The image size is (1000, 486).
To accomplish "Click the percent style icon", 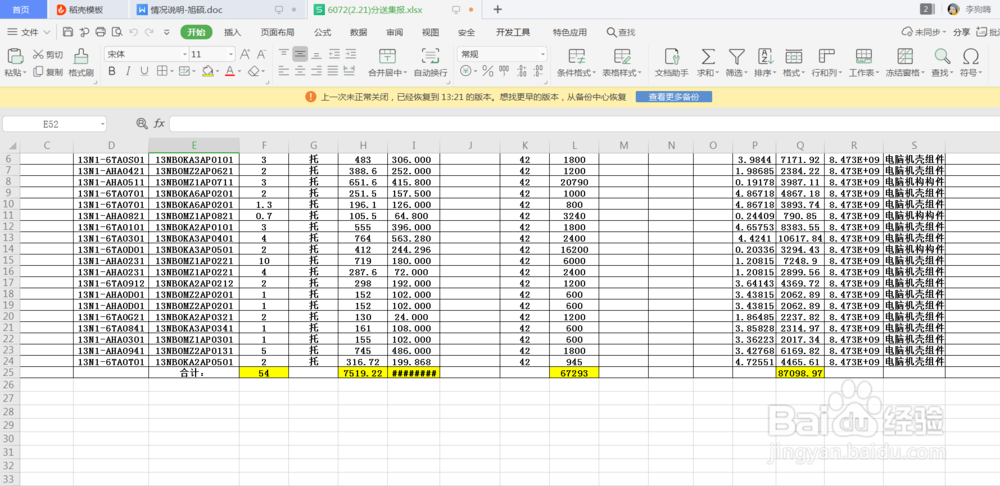I will click(x=488, y=71).
